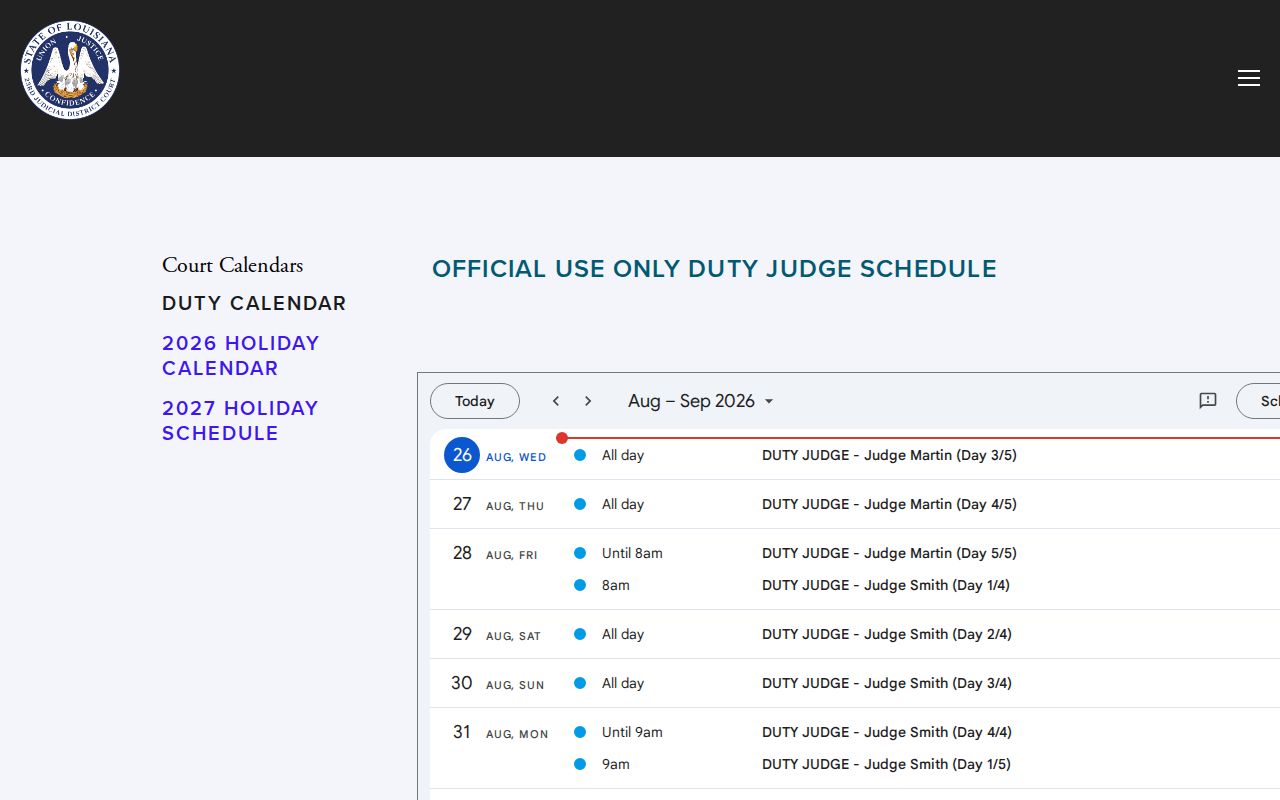1280x800 pixels.
Task: Select the date 27 Aug, Thu
Action: point(497,504)
